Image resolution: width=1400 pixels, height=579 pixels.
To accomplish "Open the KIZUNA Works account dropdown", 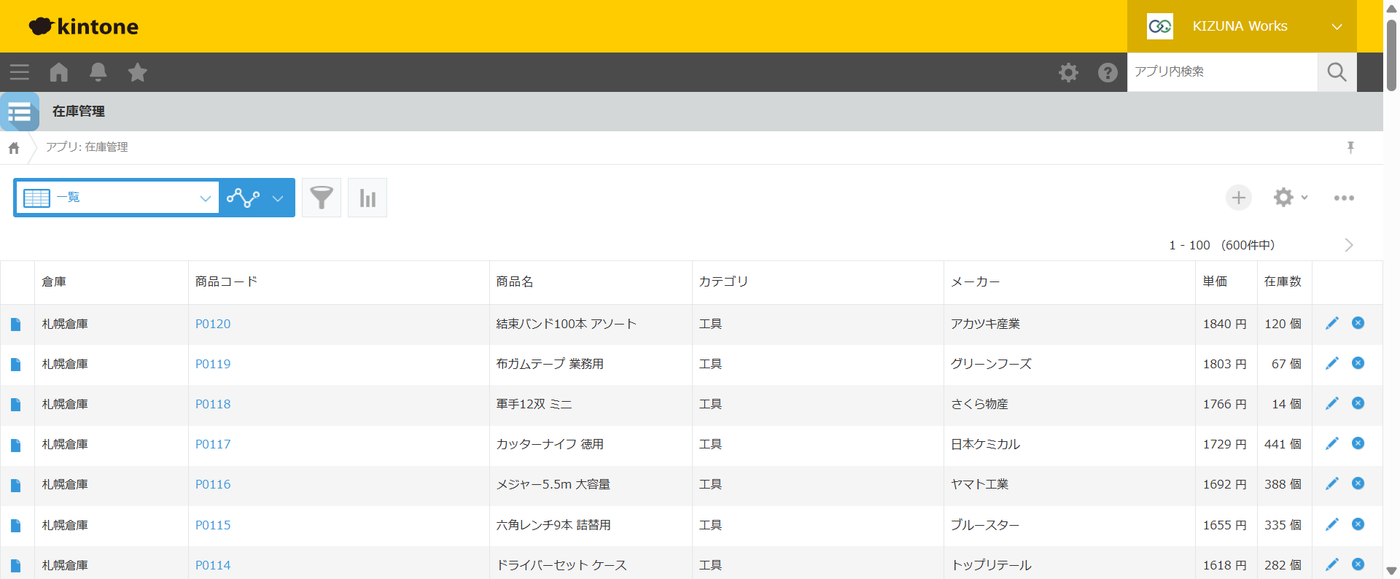I will pos(1242,26).
